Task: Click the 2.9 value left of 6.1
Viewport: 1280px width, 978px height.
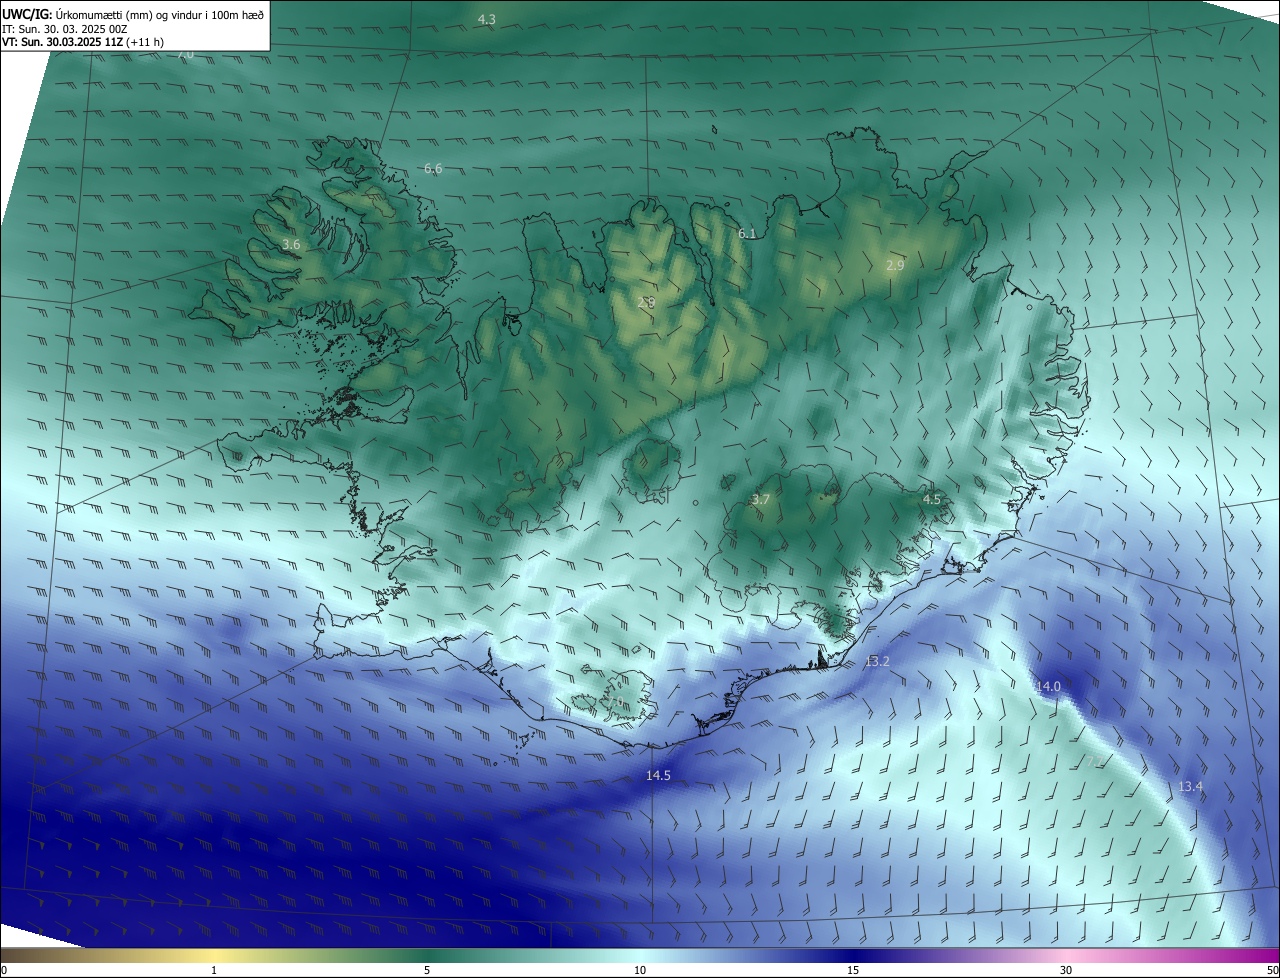Action: point(646,302)
